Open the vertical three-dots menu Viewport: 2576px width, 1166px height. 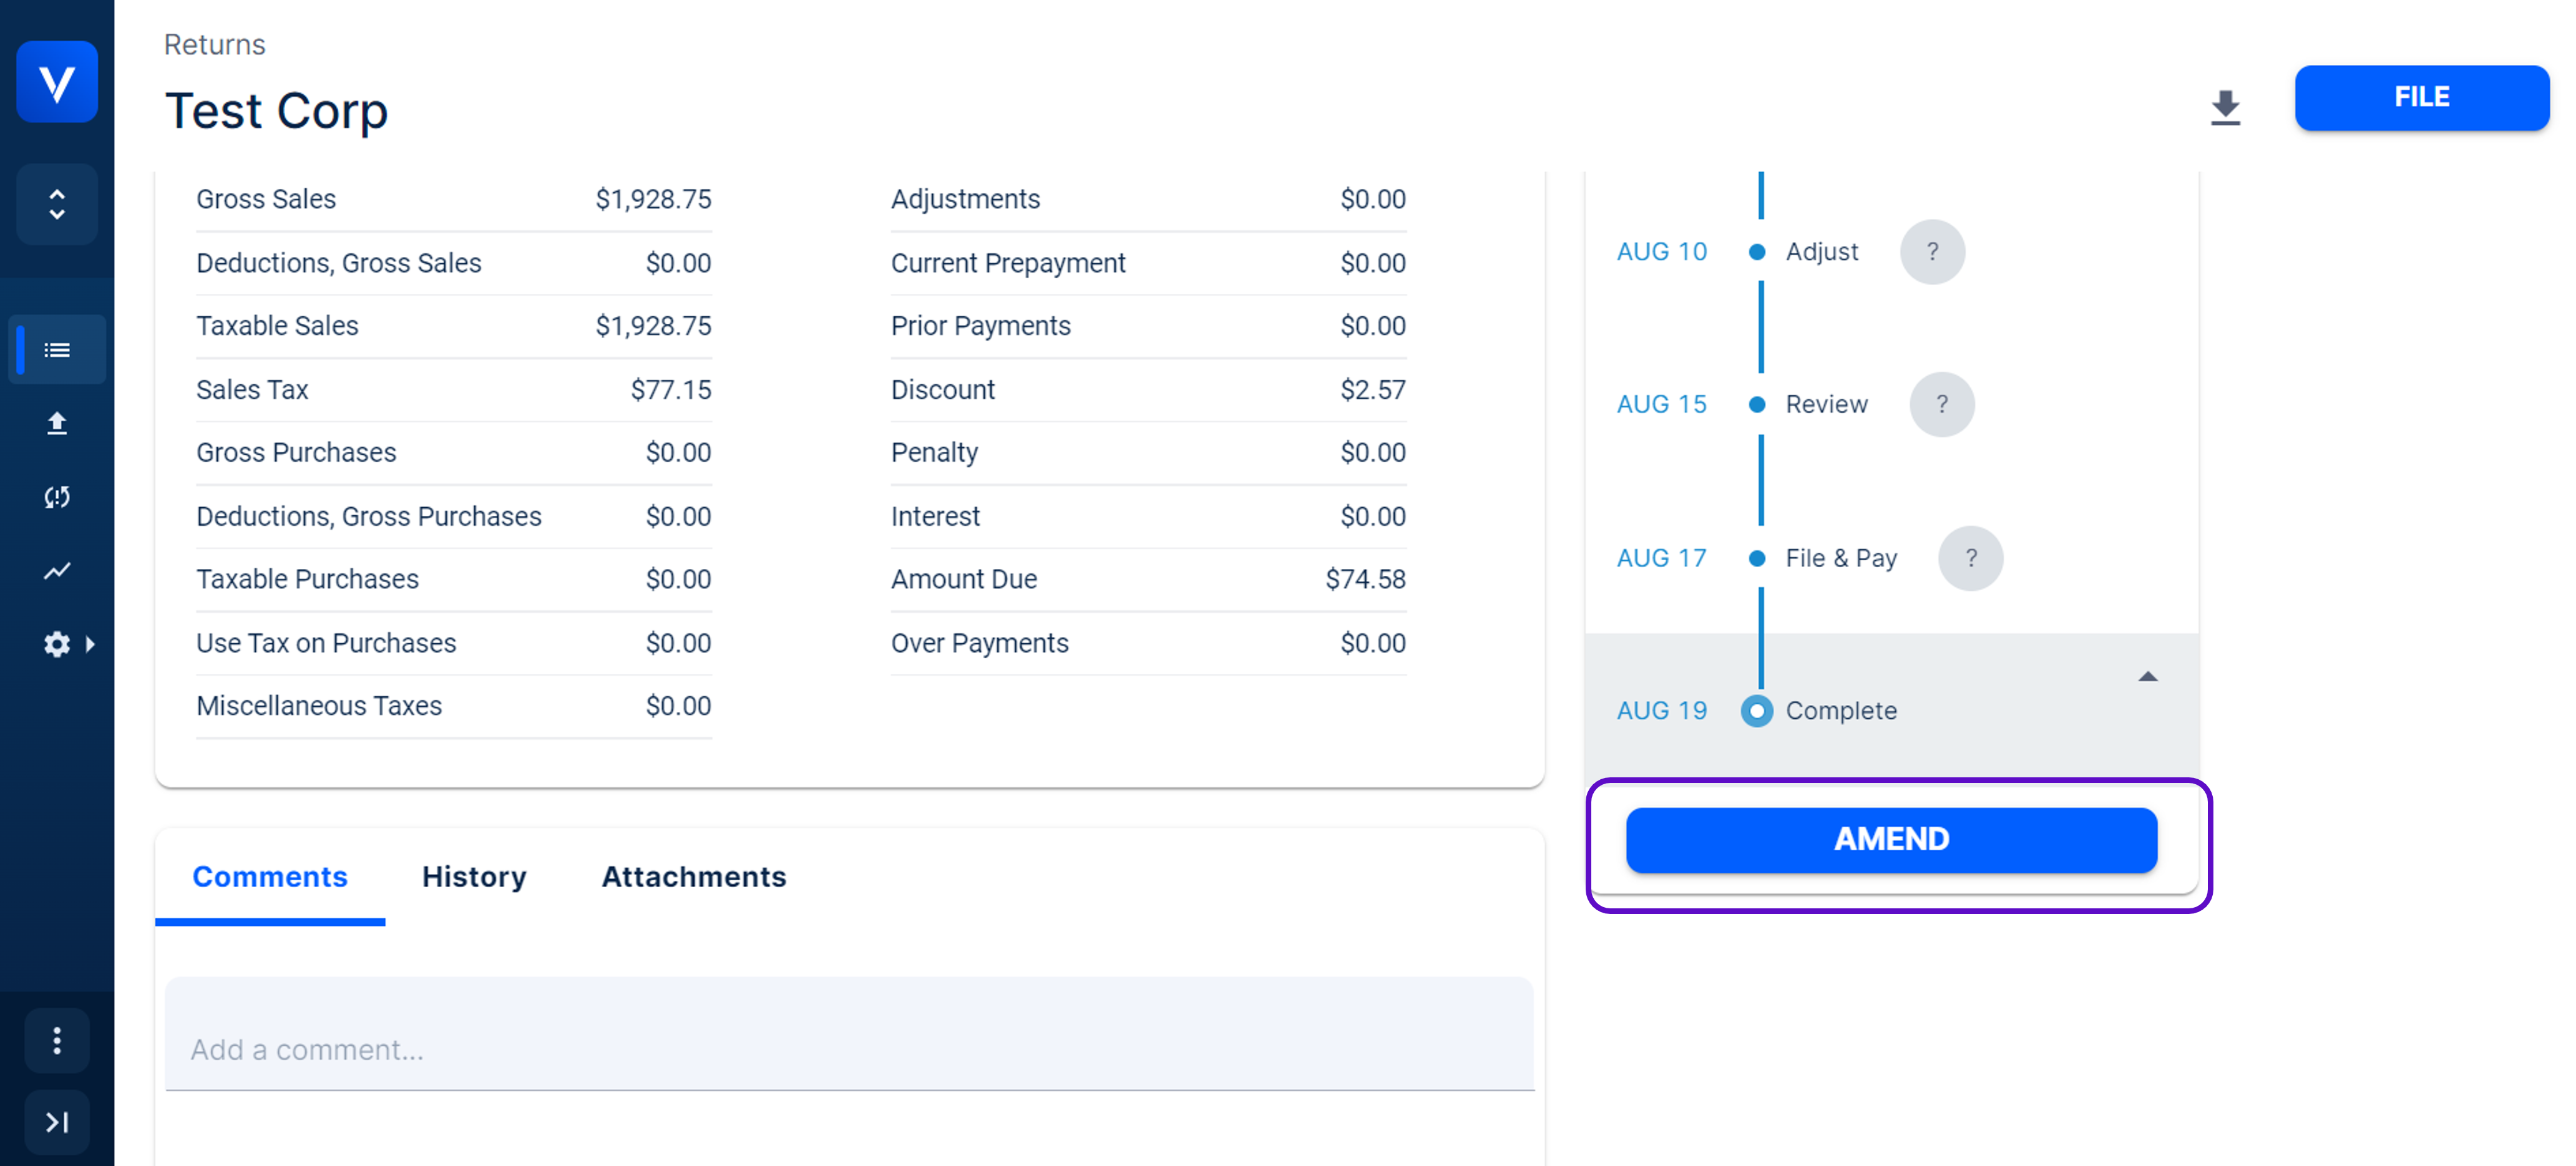[x=57, y=1041]
